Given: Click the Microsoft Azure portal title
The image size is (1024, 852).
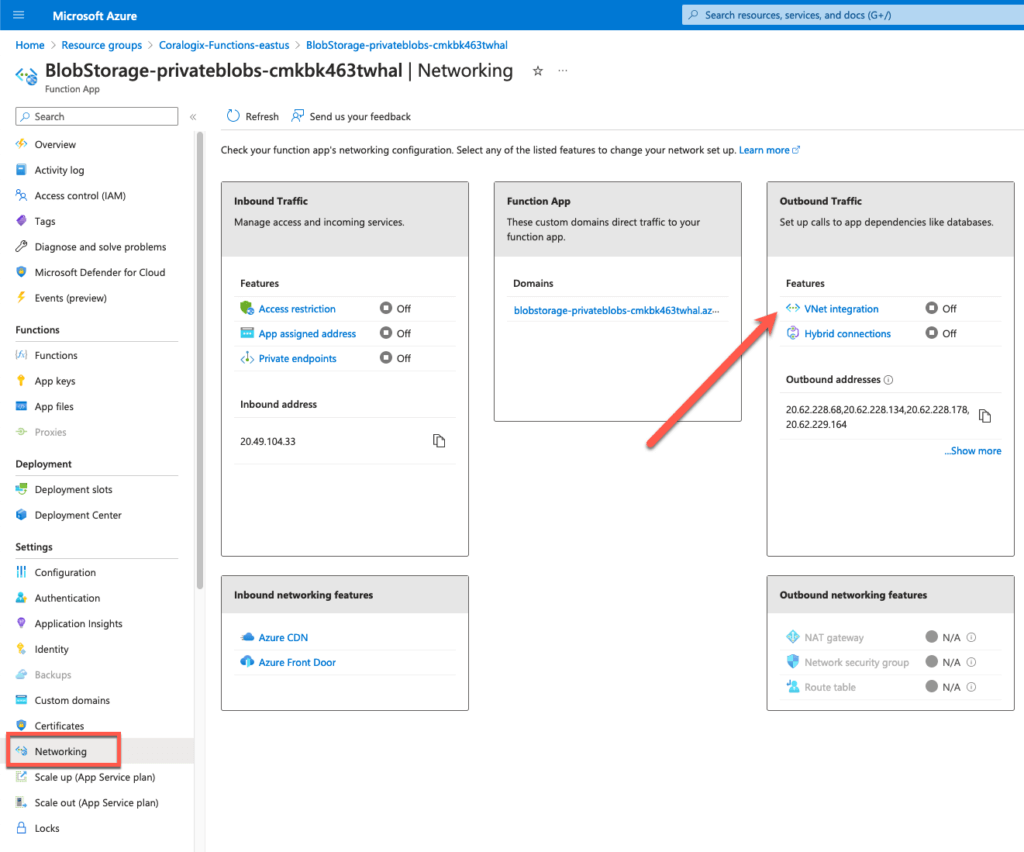Looking at the screenshot, I should (x=95, y=16).
